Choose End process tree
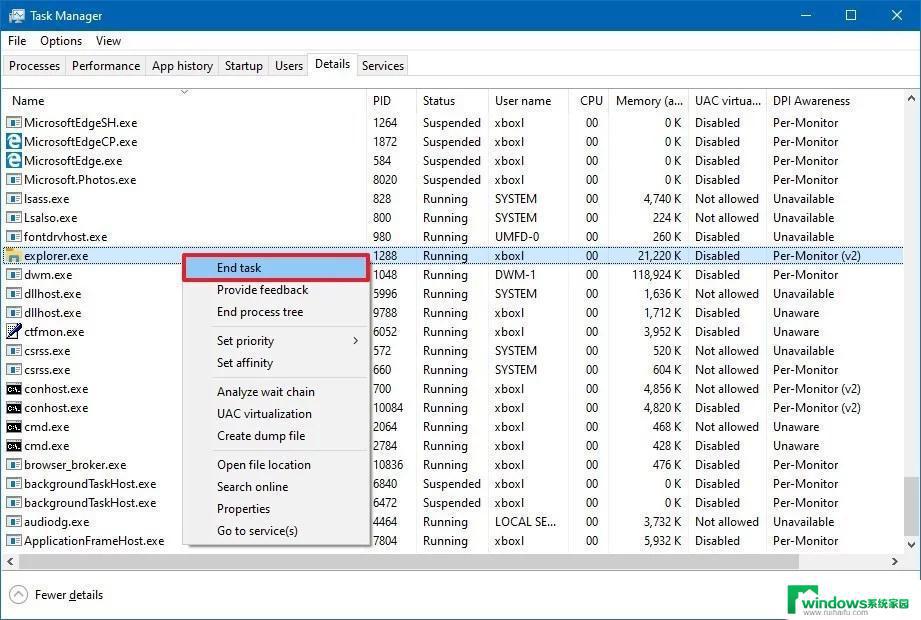This screenshot has height=620, width=921. [x=275, y=312]
